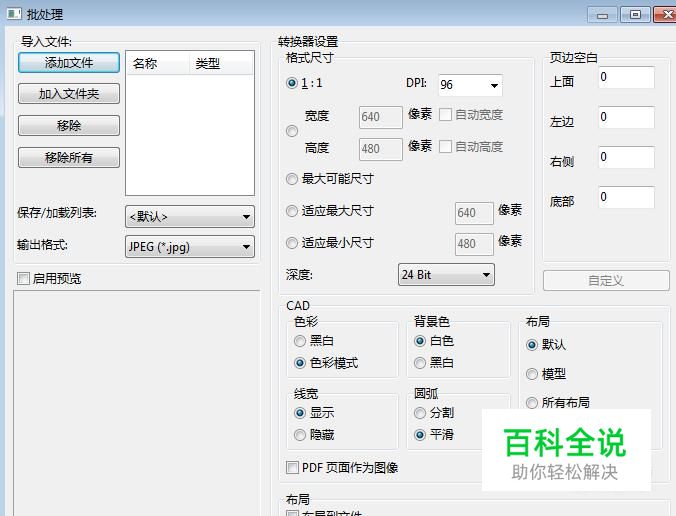Viewport: 676px width, 516px height.
Task: Enable the 启用预览 checkbox
Action: pyautogui.click(x=23, y=278)
